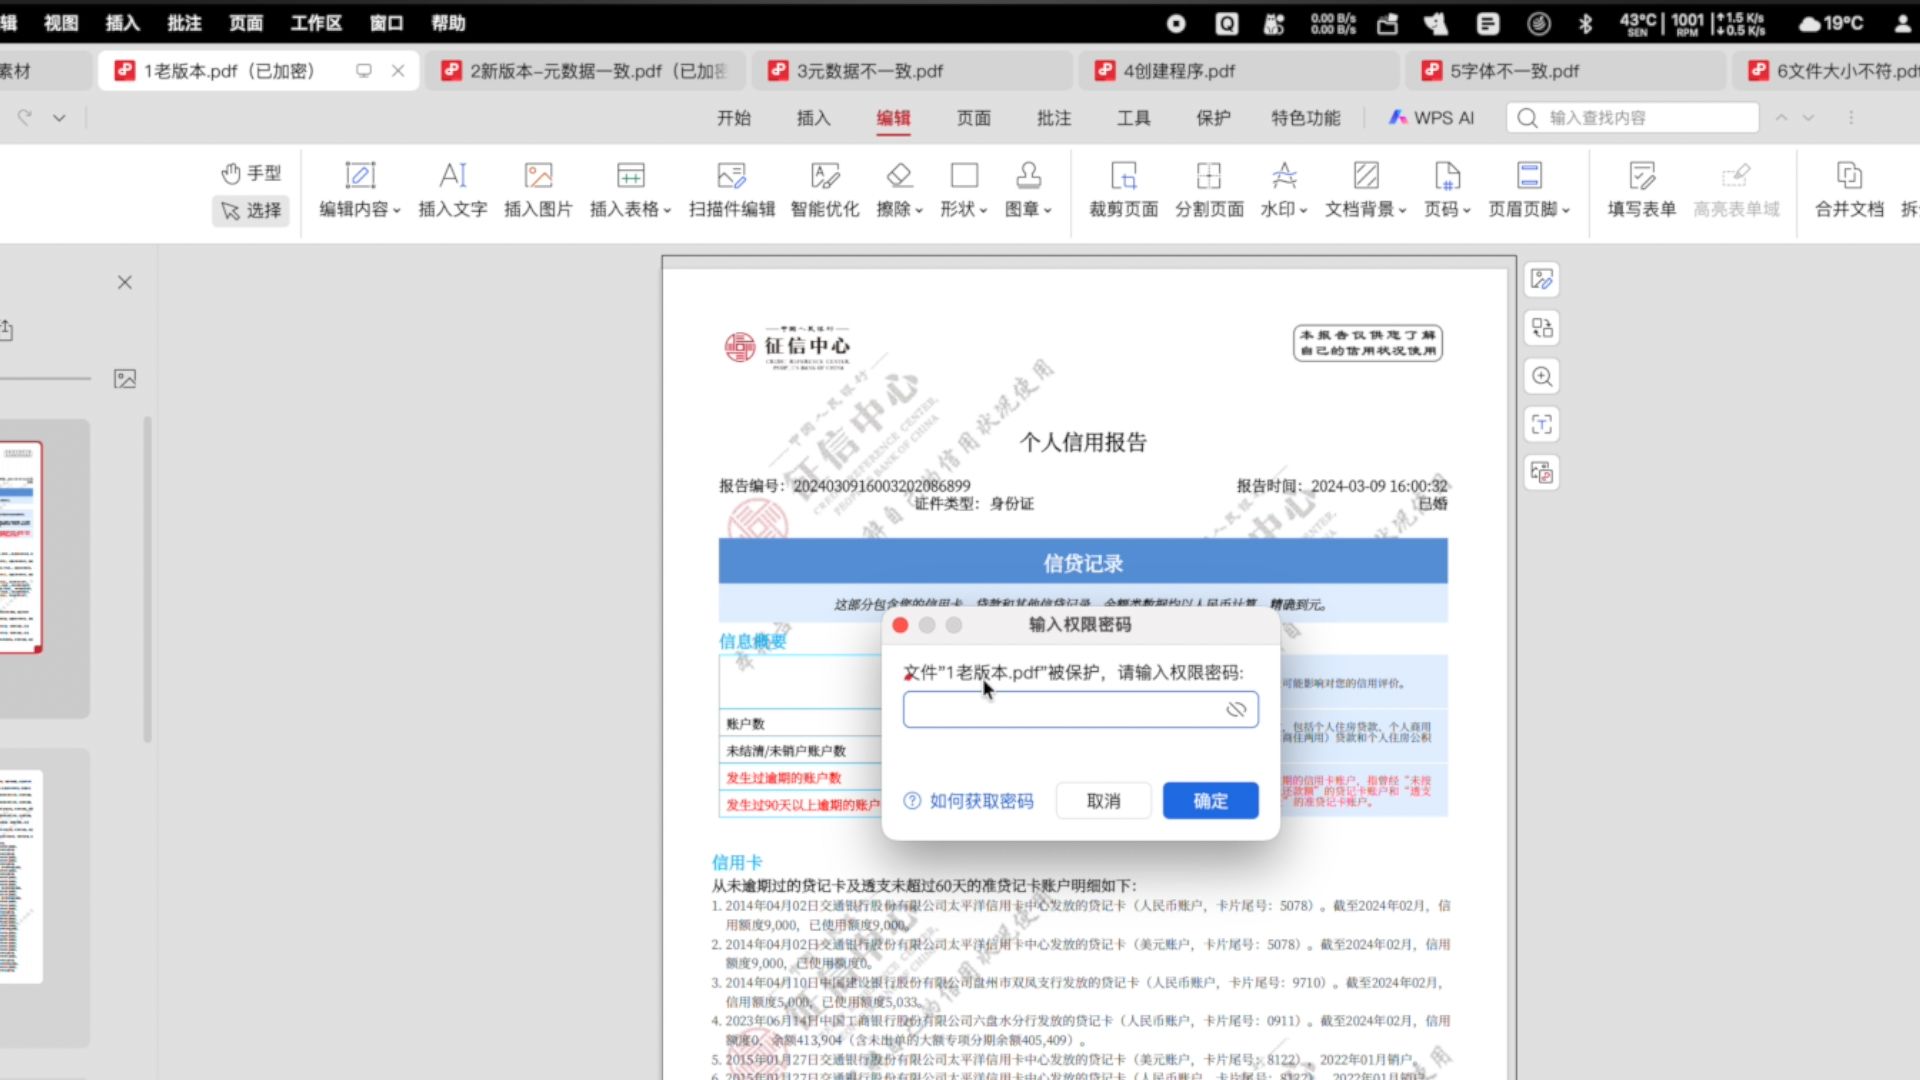The width and height of the screenshot is (1920, 1080).
Task: Switch to the 批注 ribbon tab
Action: tap(1053, 118)
